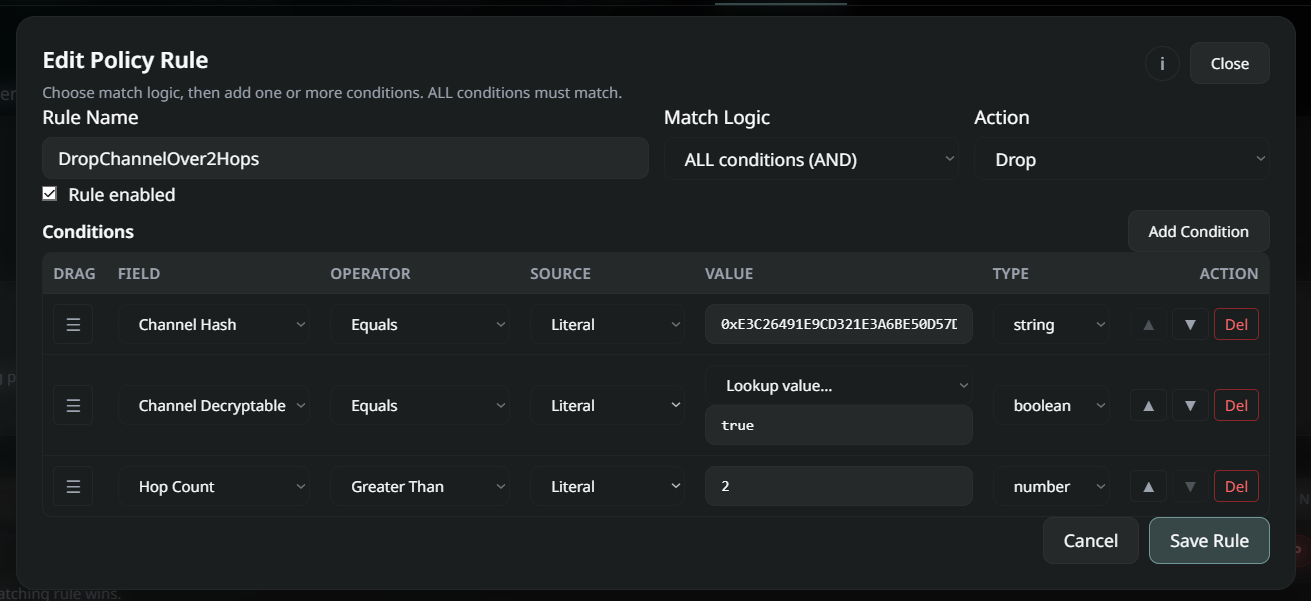Open the Match Logic dropdown
Viewport: 1311px width, 601px height.
[x=811, y=159]
